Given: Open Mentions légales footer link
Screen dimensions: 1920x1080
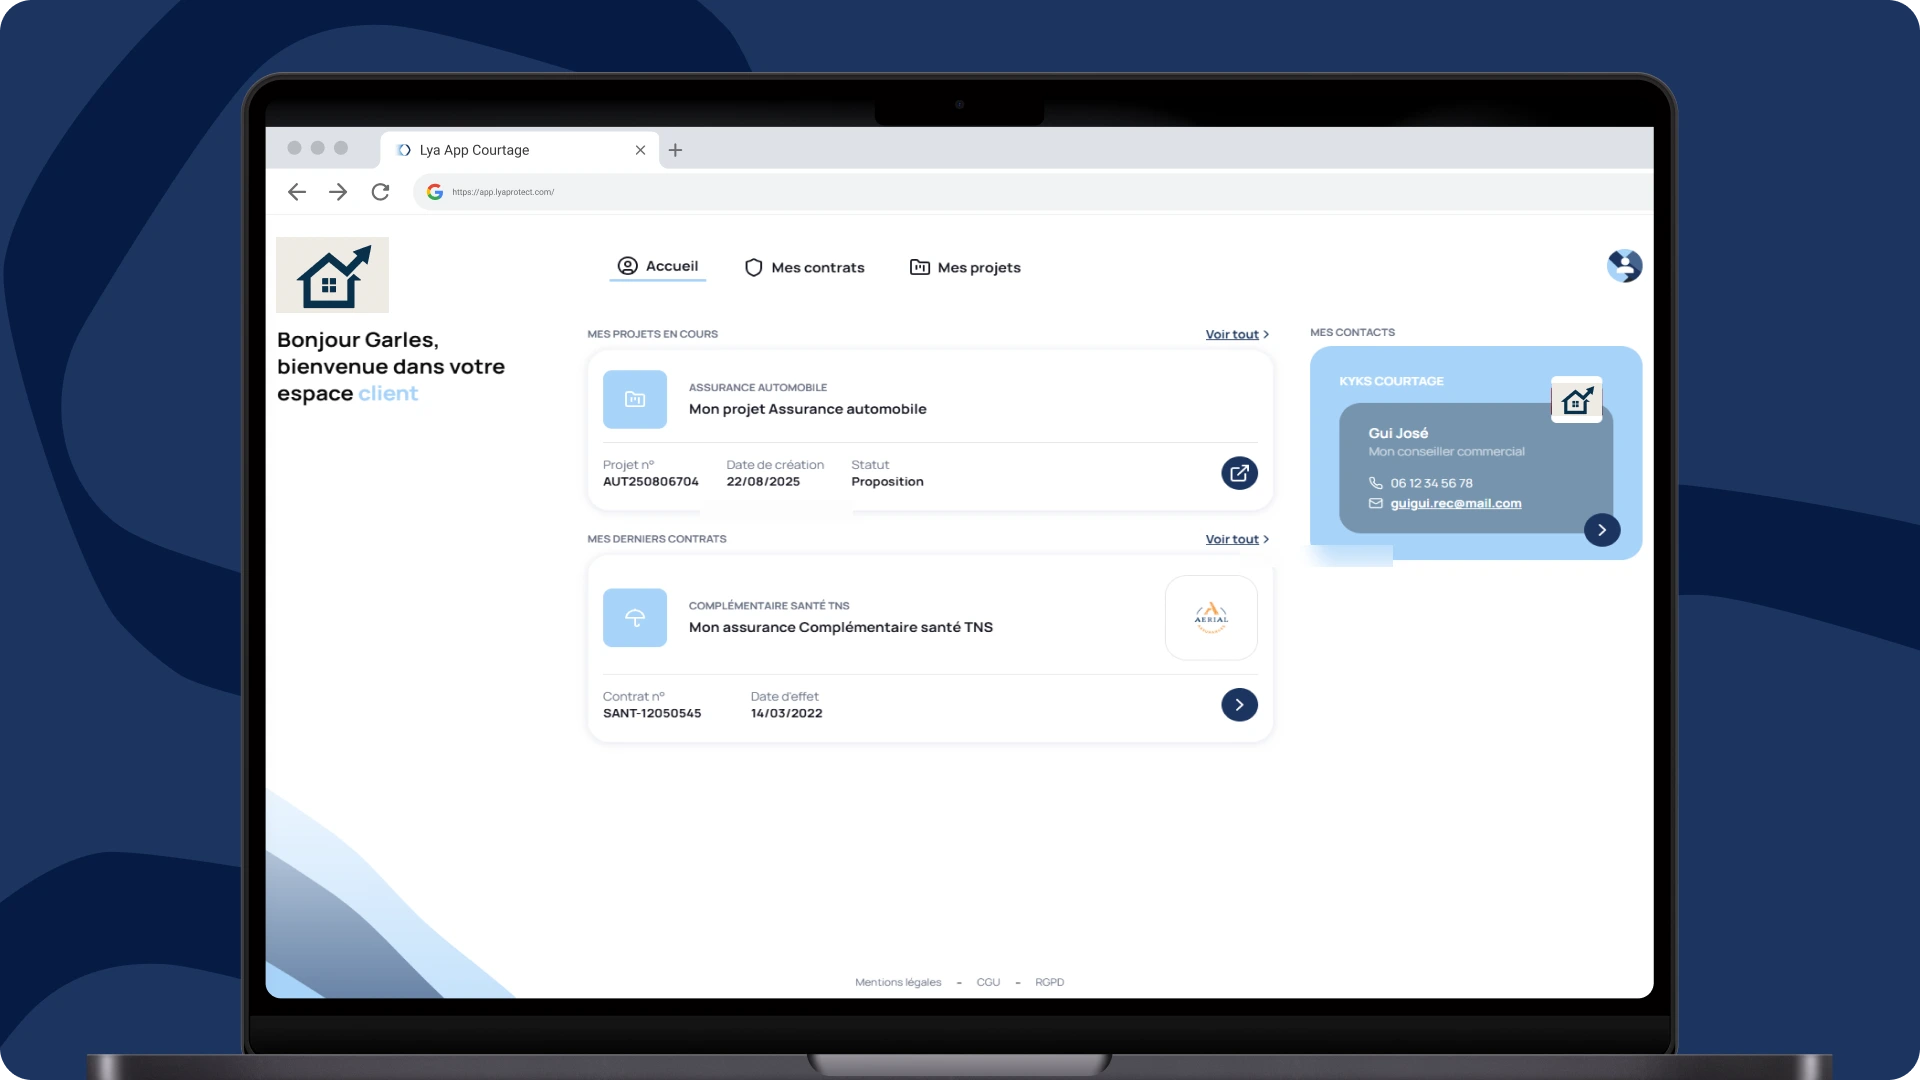Looking at the screenshot, I should (x=898, y=982).
